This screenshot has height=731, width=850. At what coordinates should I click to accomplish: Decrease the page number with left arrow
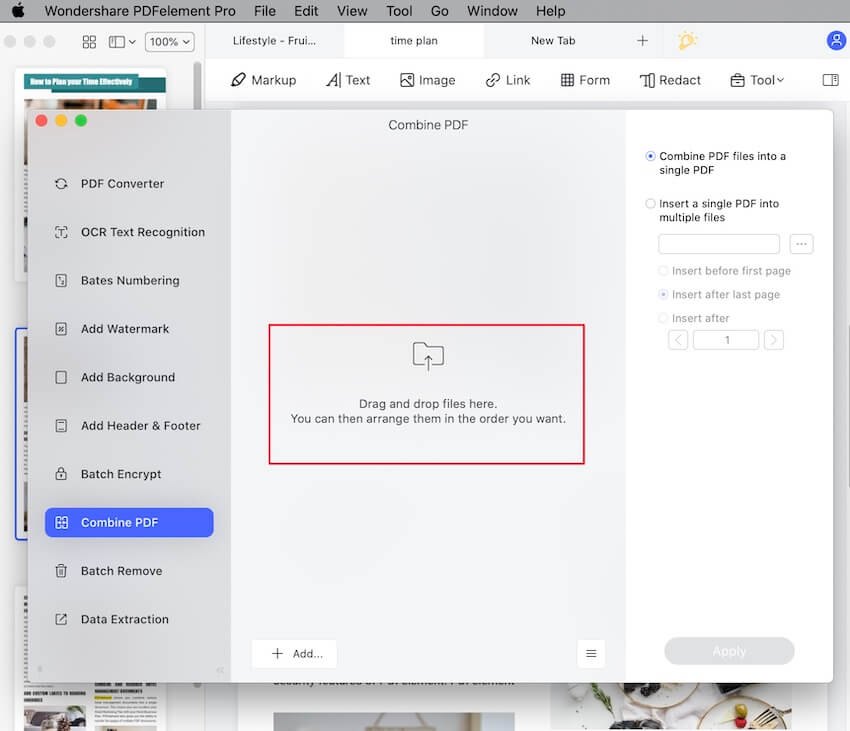click(x=678, y=340)
